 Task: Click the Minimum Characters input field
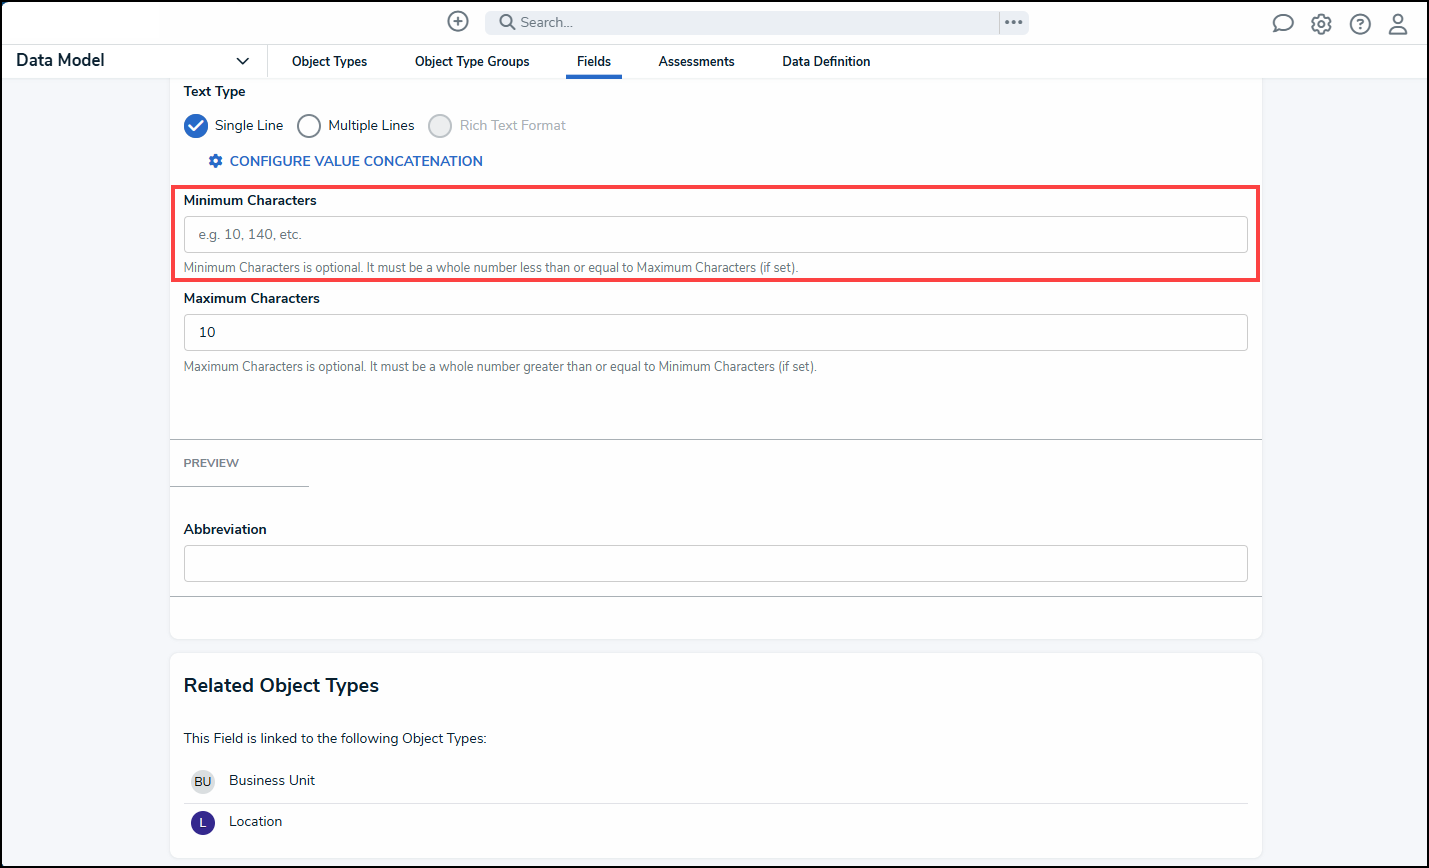coord(715,235)
